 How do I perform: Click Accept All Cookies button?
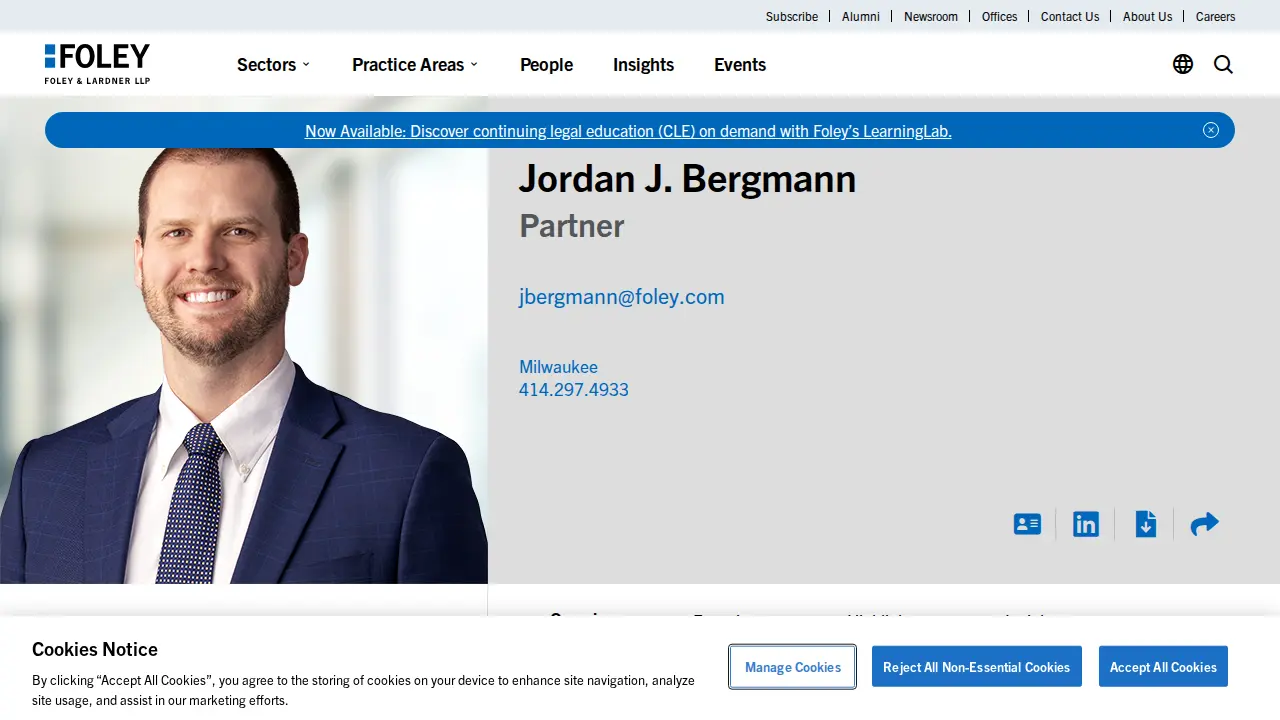1163,667
